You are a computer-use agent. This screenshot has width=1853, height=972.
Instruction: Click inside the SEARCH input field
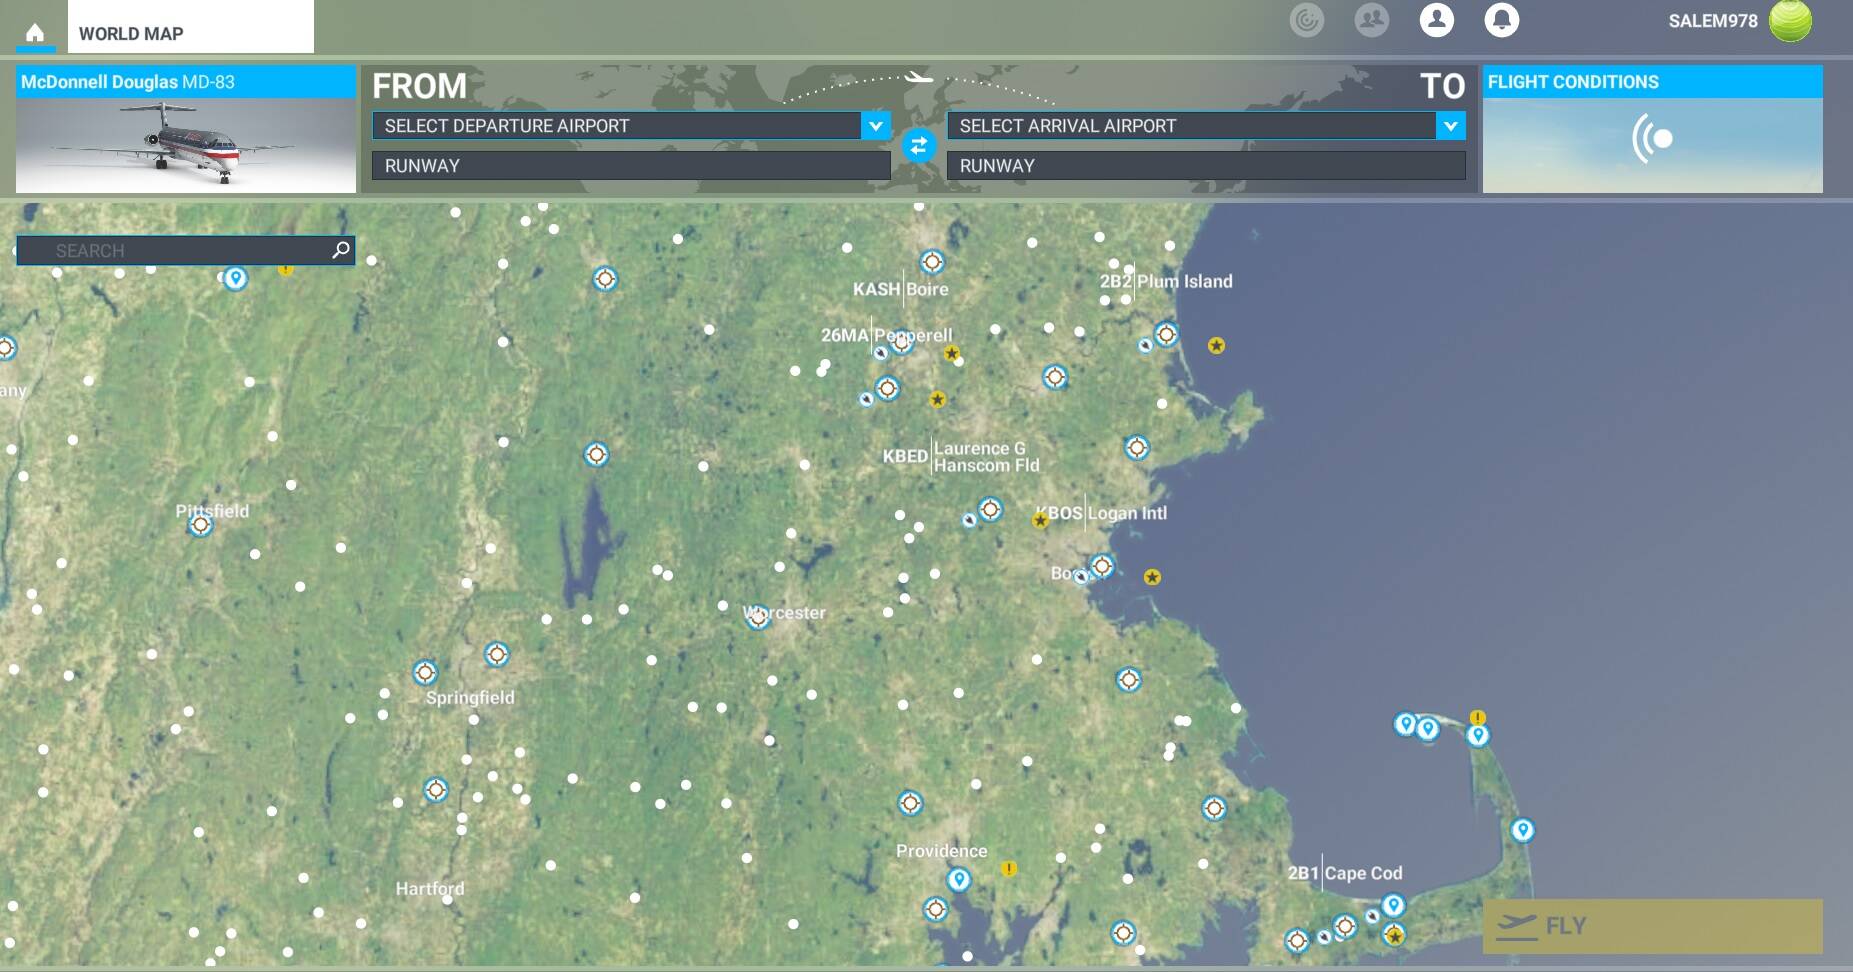point(170,250)
